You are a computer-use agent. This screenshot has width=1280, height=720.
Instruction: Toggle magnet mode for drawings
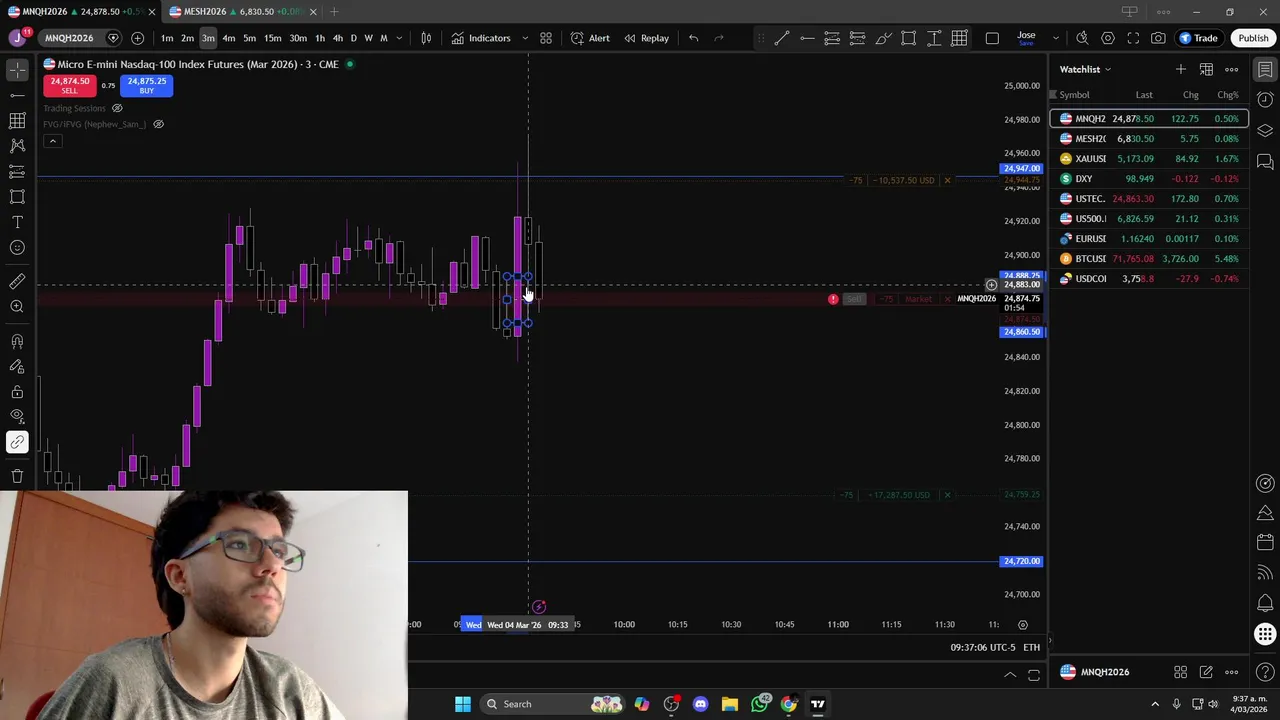click(17, 341)
